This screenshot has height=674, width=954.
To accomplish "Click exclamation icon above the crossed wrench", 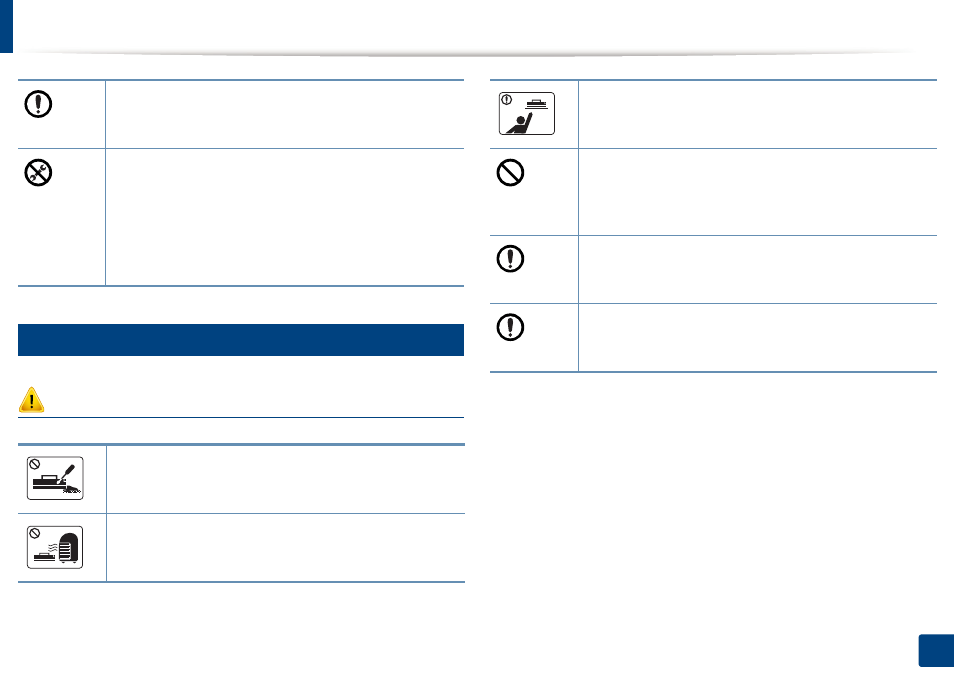I will point(38,104).
